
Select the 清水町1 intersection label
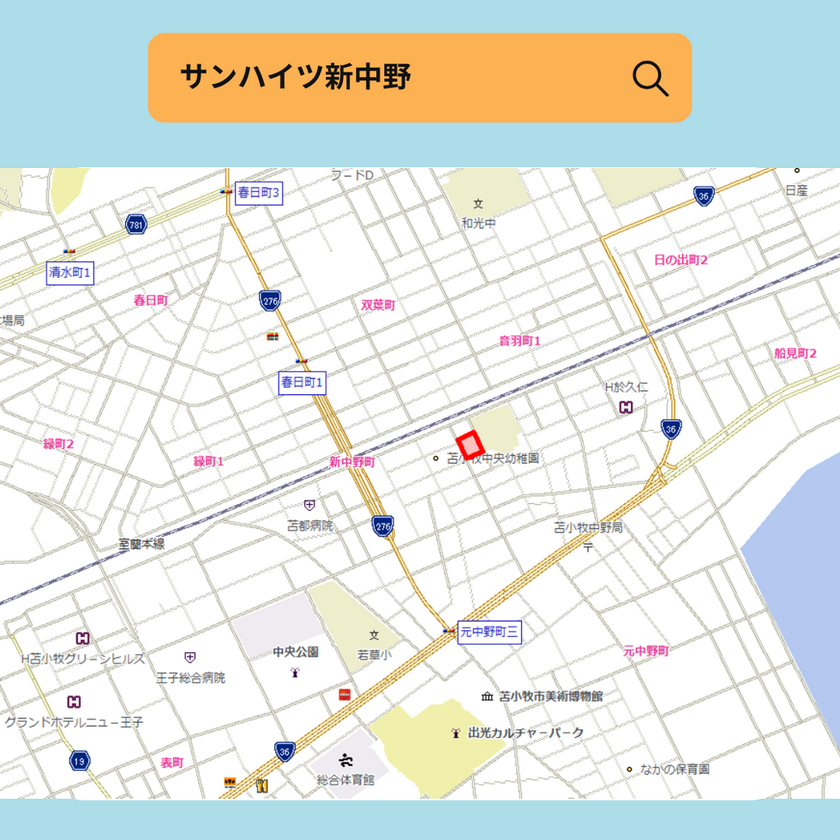coord(70,272)
